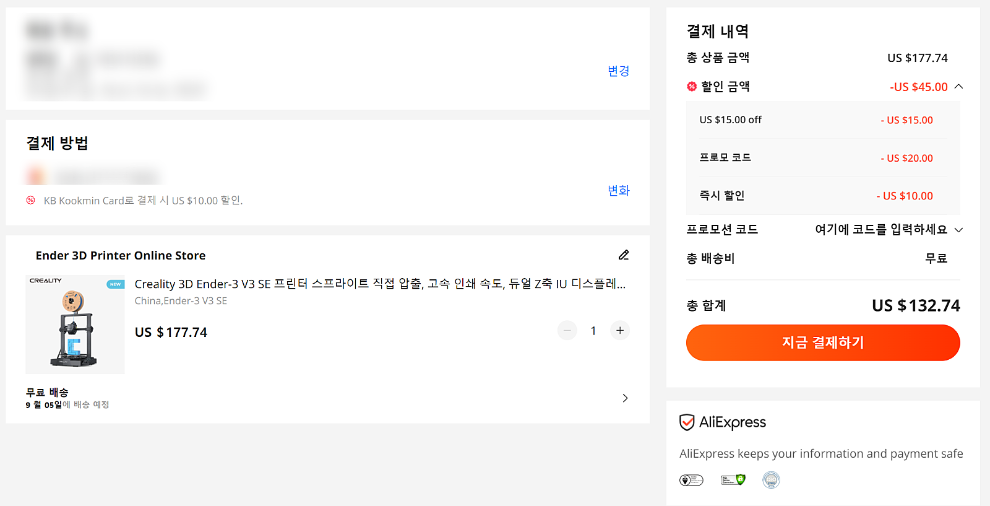This screenshot has width=990, height=506.
Task: Visit the Ender 3D Printer Online Store
Action: click(120, 256)
